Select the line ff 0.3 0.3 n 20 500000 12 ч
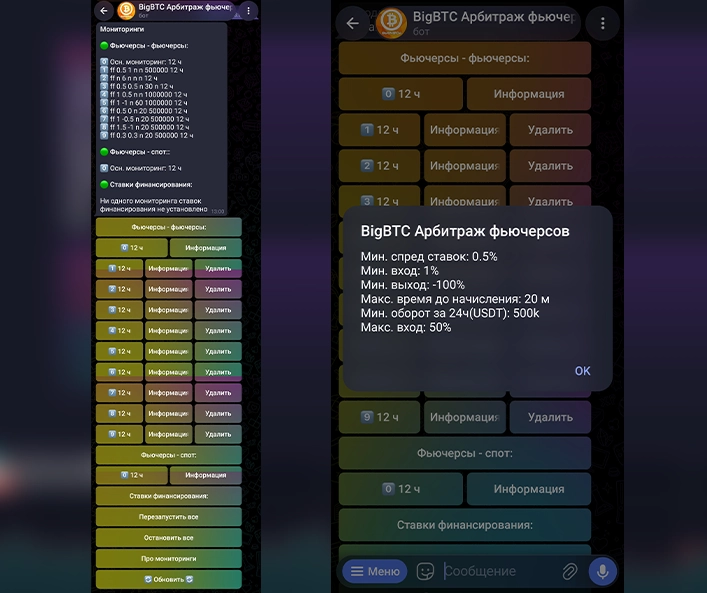Viewport: 707px width, 593px height. tap(147, 135)
